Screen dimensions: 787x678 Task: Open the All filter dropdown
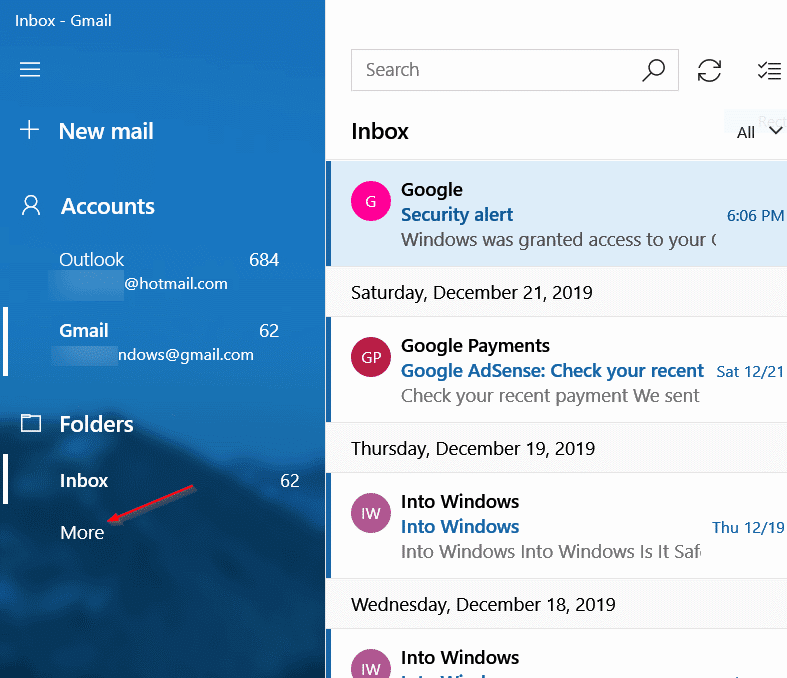click(x=759, y=132)
